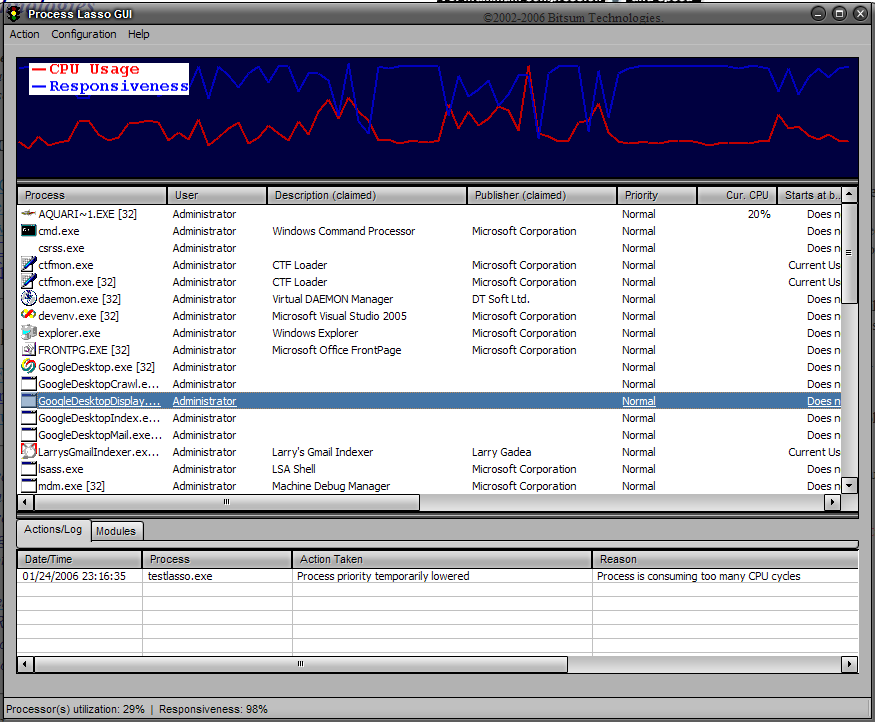The width and height of the screenshot is (875, 722).
Task: Switch to the Modules tab
Action: [x=117, y=531]
